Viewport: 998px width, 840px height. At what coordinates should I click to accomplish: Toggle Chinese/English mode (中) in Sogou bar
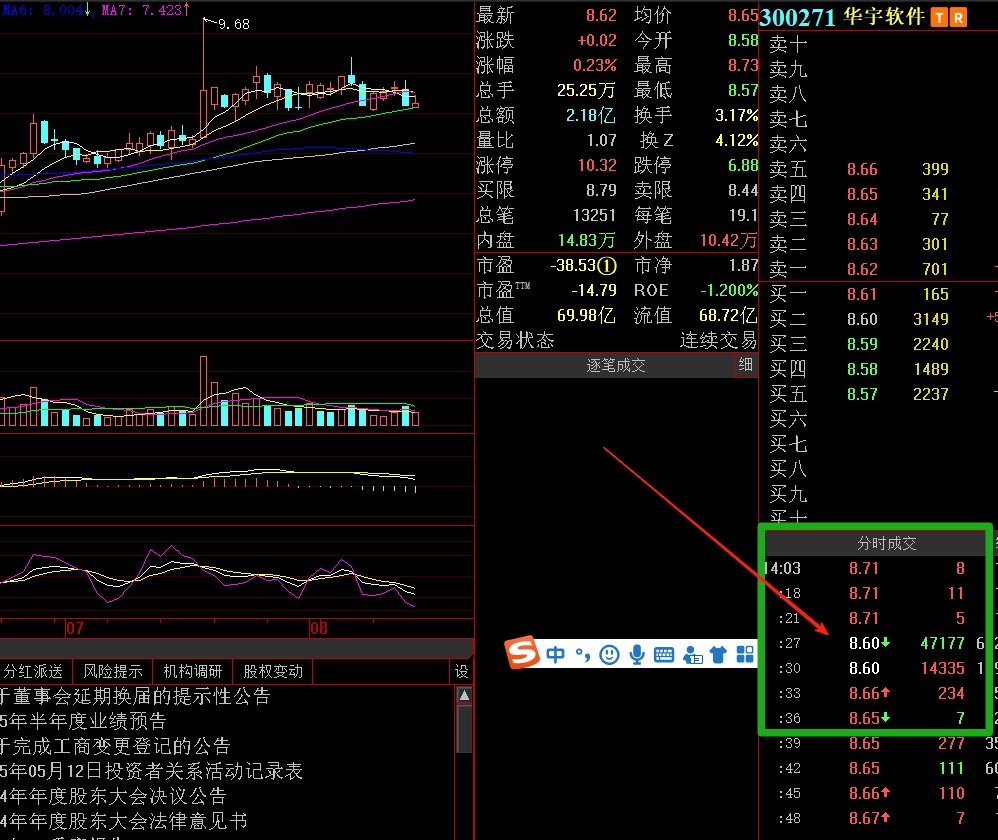555,654
